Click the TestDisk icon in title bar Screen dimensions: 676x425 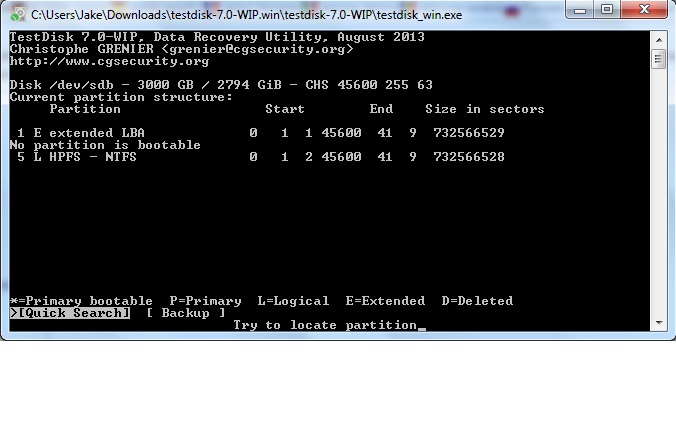(x=18, y=14)
